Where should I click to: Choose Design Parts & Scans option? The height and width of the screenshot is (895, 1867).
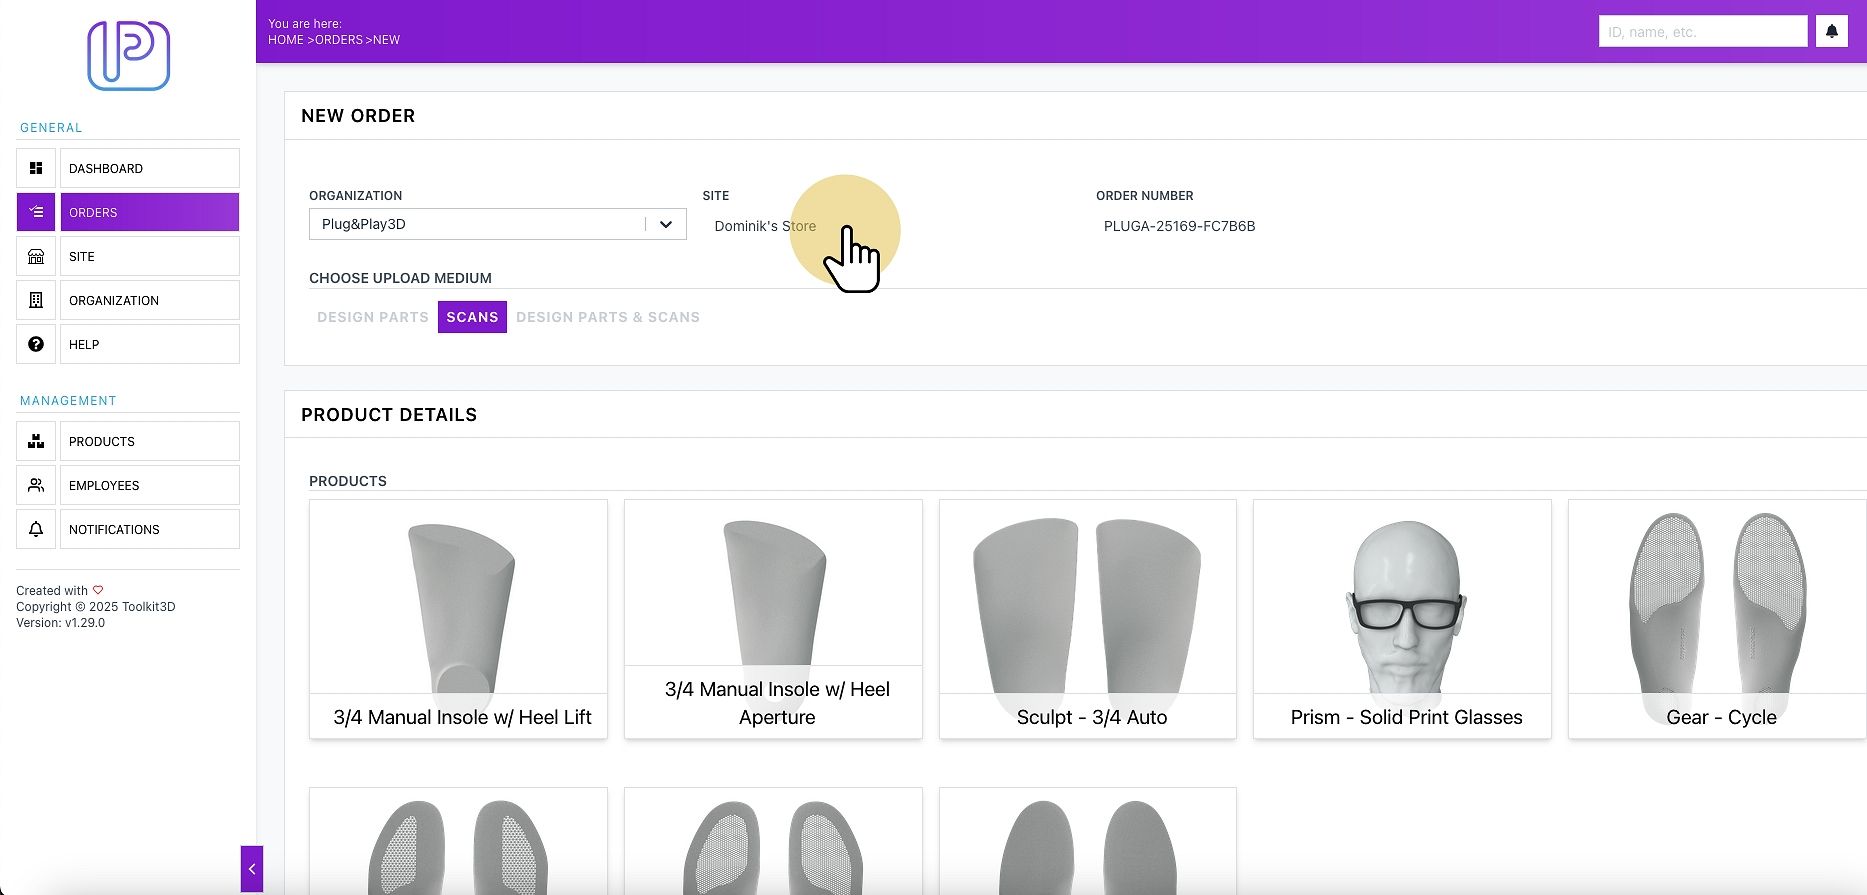[x=608, y=317]
